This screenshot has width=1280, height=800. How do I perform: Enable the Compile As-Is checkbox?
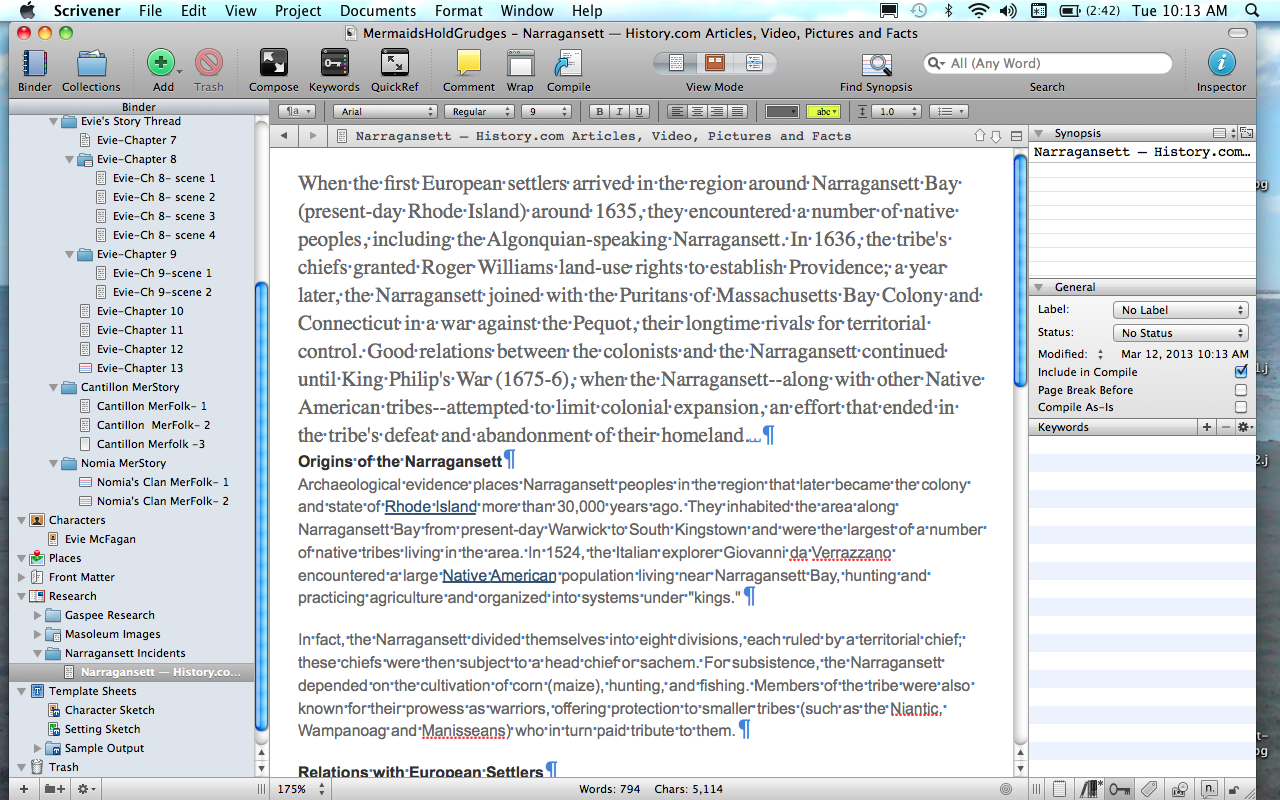pos(1241,408)
